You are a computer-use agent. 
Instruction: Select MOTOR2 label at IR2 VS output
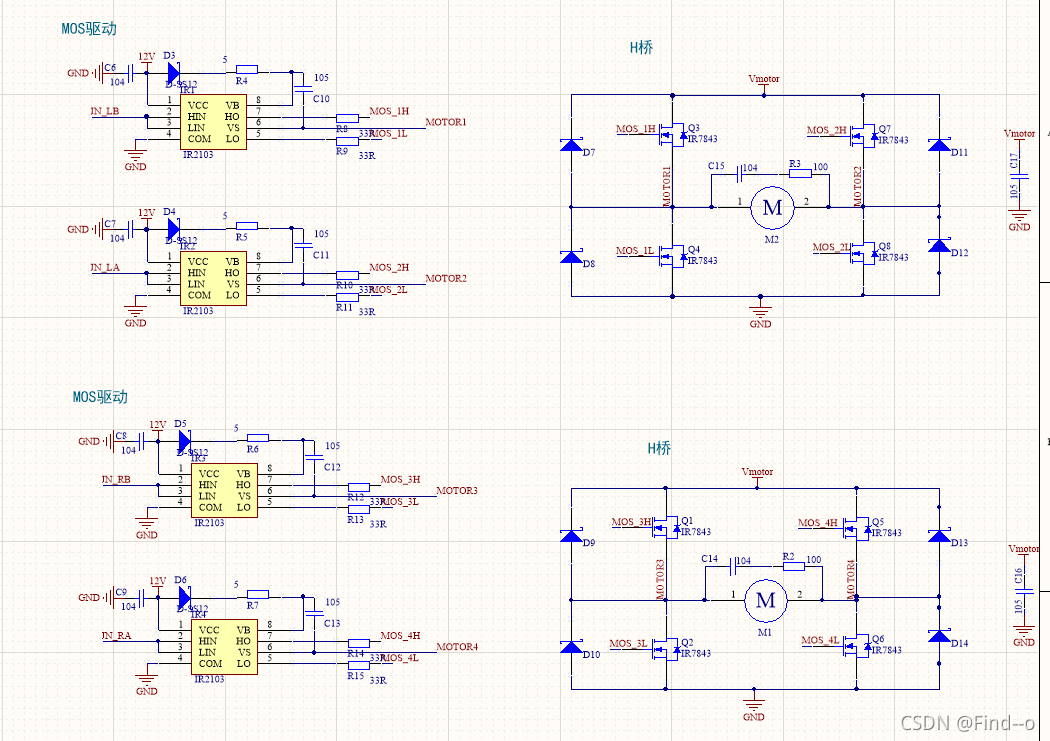point(446,278)
